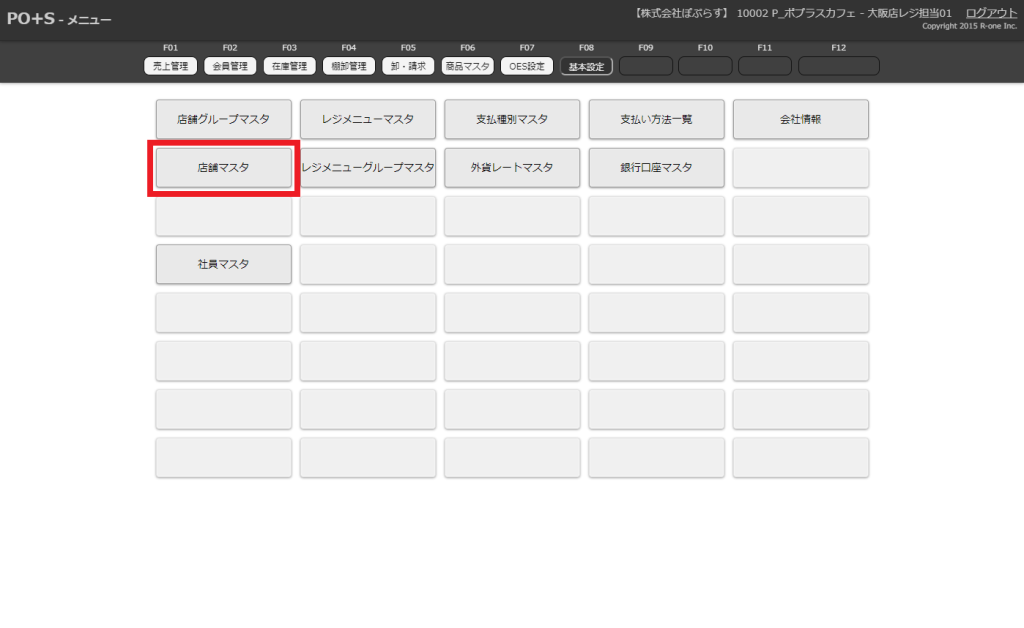Open レジメニューマスタ
The width and height of the screenshot is (1024, 628).
click(x=368, y=119)
